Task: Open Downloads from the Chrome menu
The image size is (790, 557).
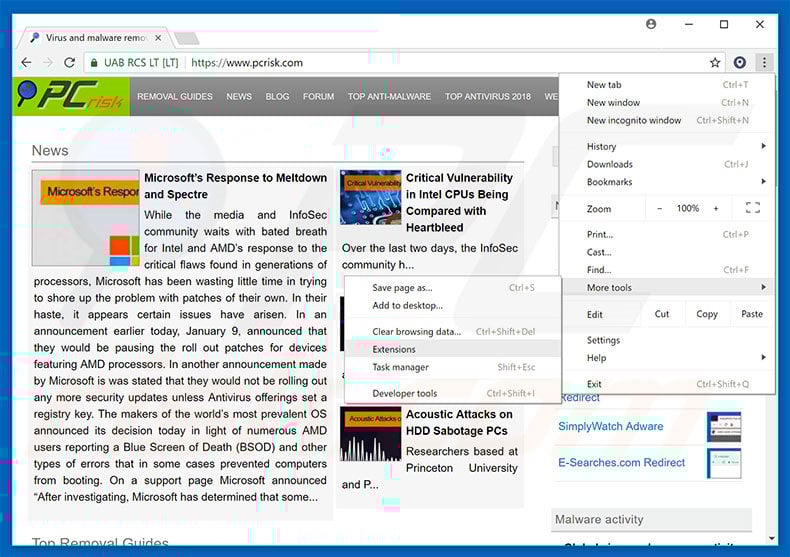Action: [667, 164]
